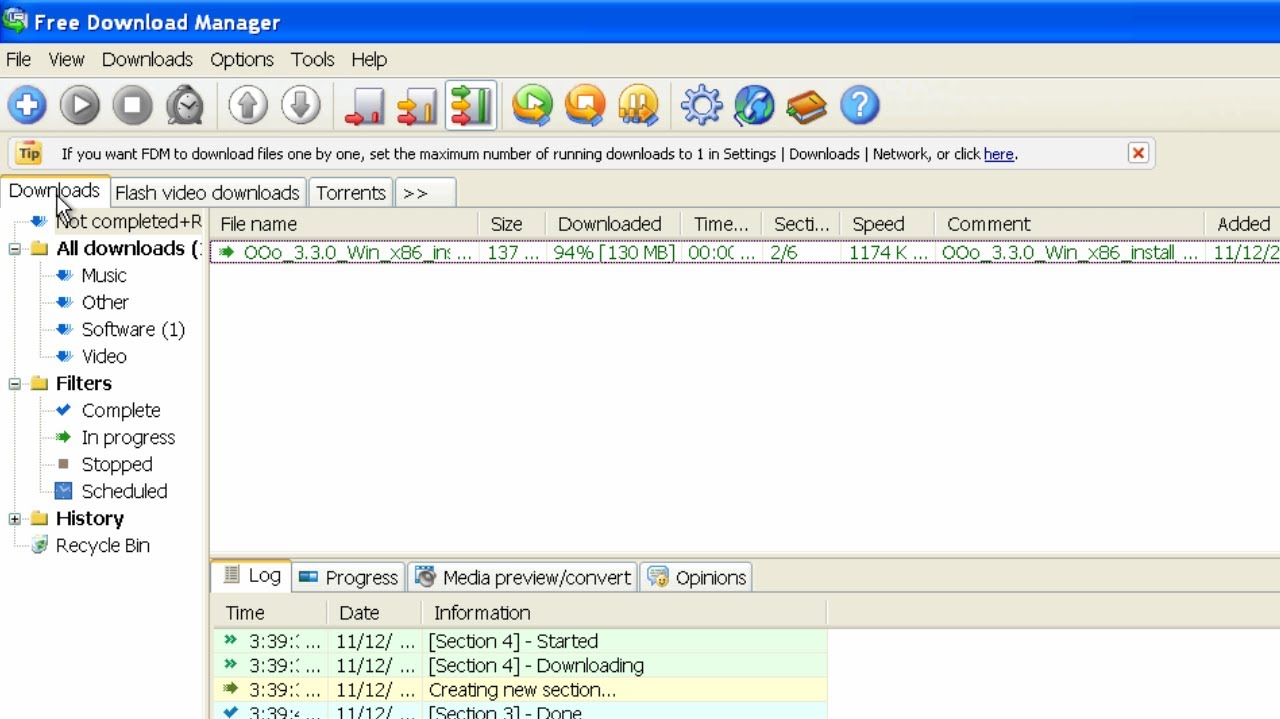The width and height of the screenshot is (1280, 719).
Task: Collapse the All downloads tree node
Action: pyautogui.click(x=15, y=248)
